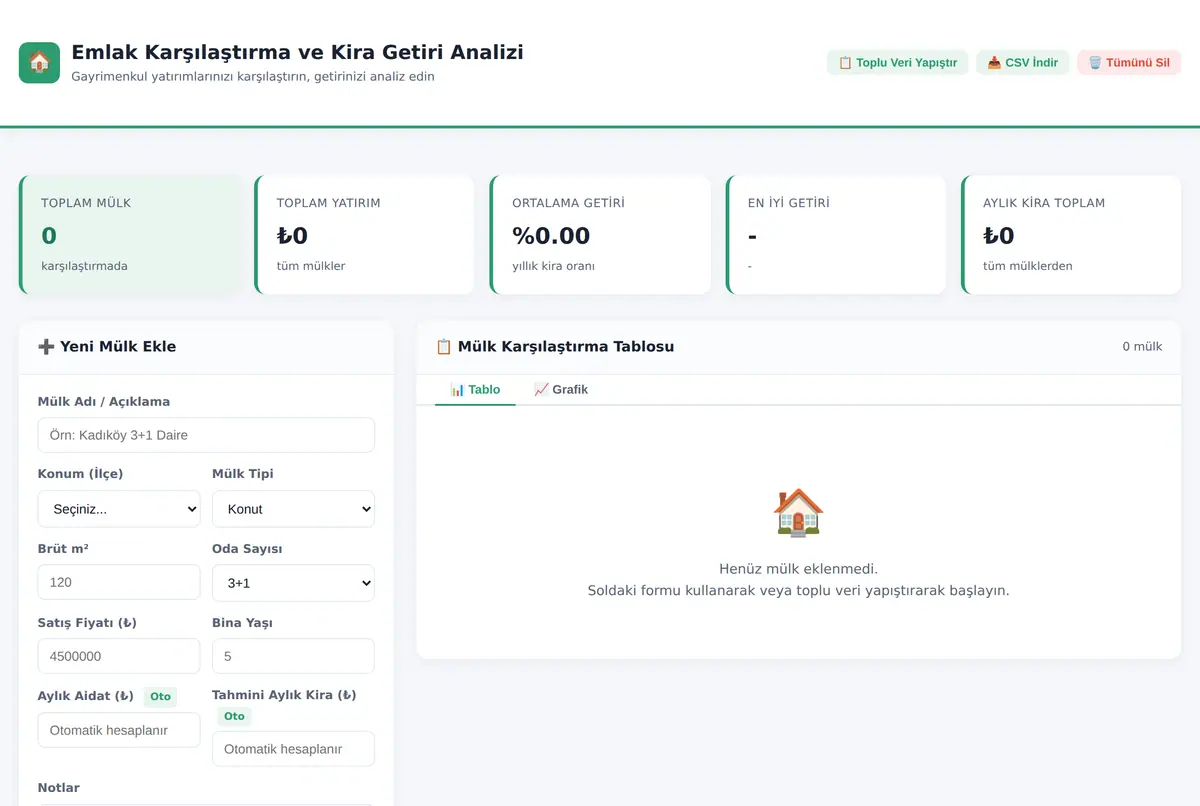Download data with CSV İndir
This screenshot has height=806, width=1200.
[x=1023, y=62]
